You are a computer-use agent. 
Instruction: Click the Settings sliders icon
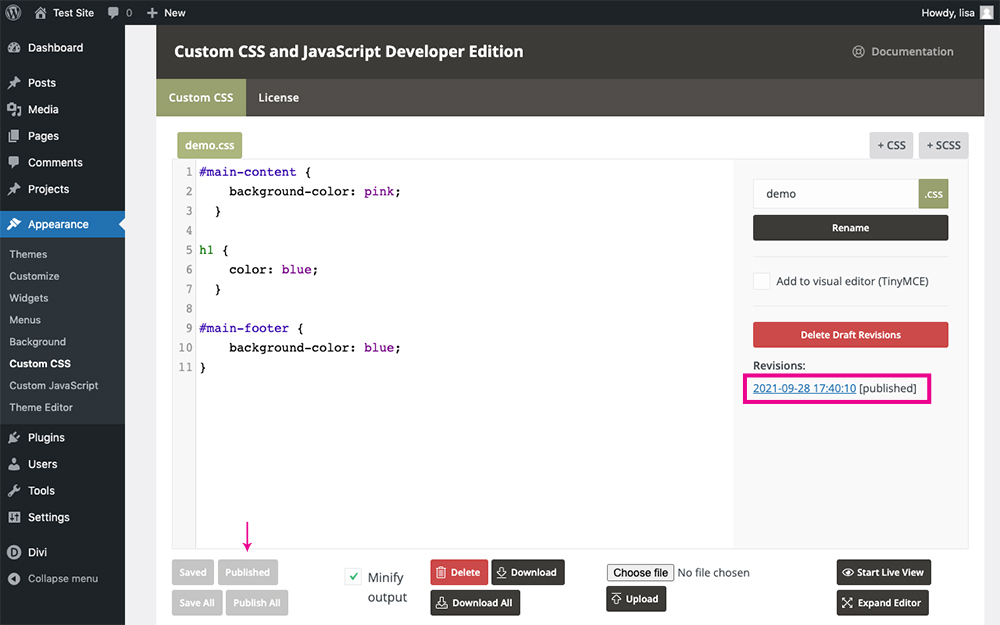coord(14,517)
